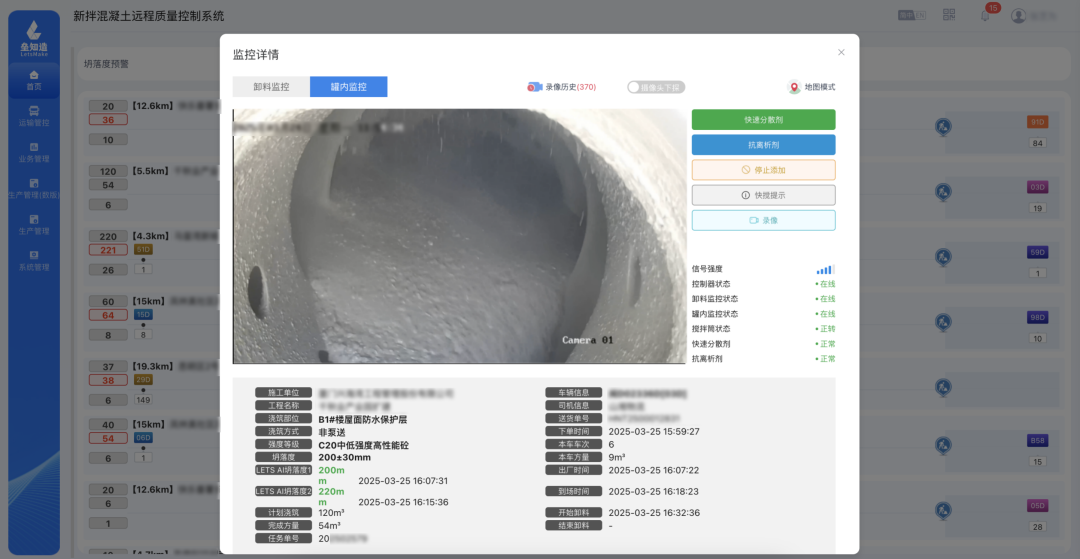
Task: Click the blue 抗离析剂 button
Action: click(x=763, y=145)
